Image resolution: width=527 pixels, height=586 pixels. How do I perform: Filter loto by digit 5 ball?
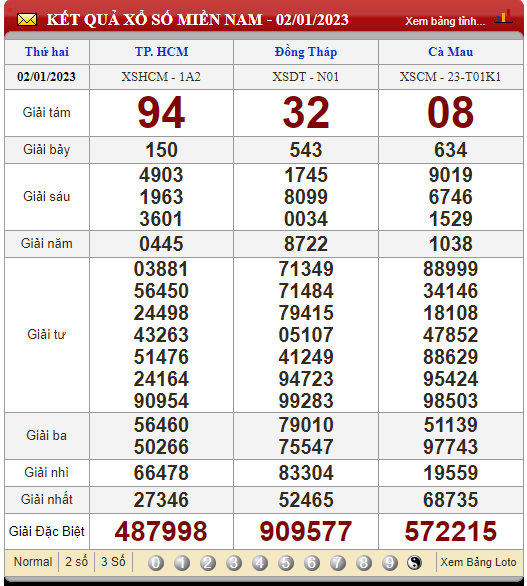(x=286, y=562)
